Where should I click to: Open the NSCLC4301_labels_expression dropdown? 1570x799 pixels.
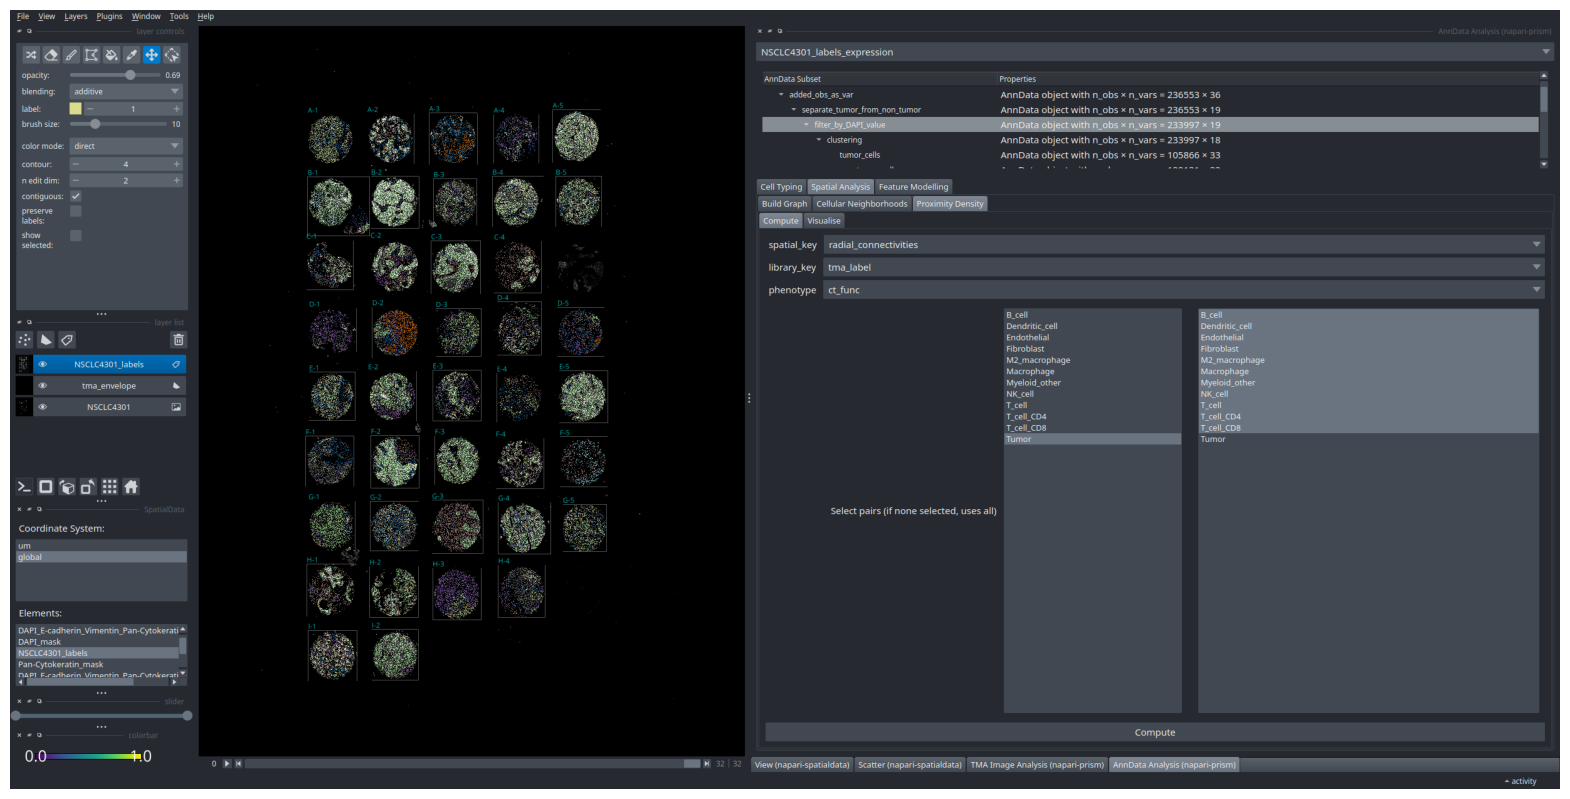click(1155, 52)
